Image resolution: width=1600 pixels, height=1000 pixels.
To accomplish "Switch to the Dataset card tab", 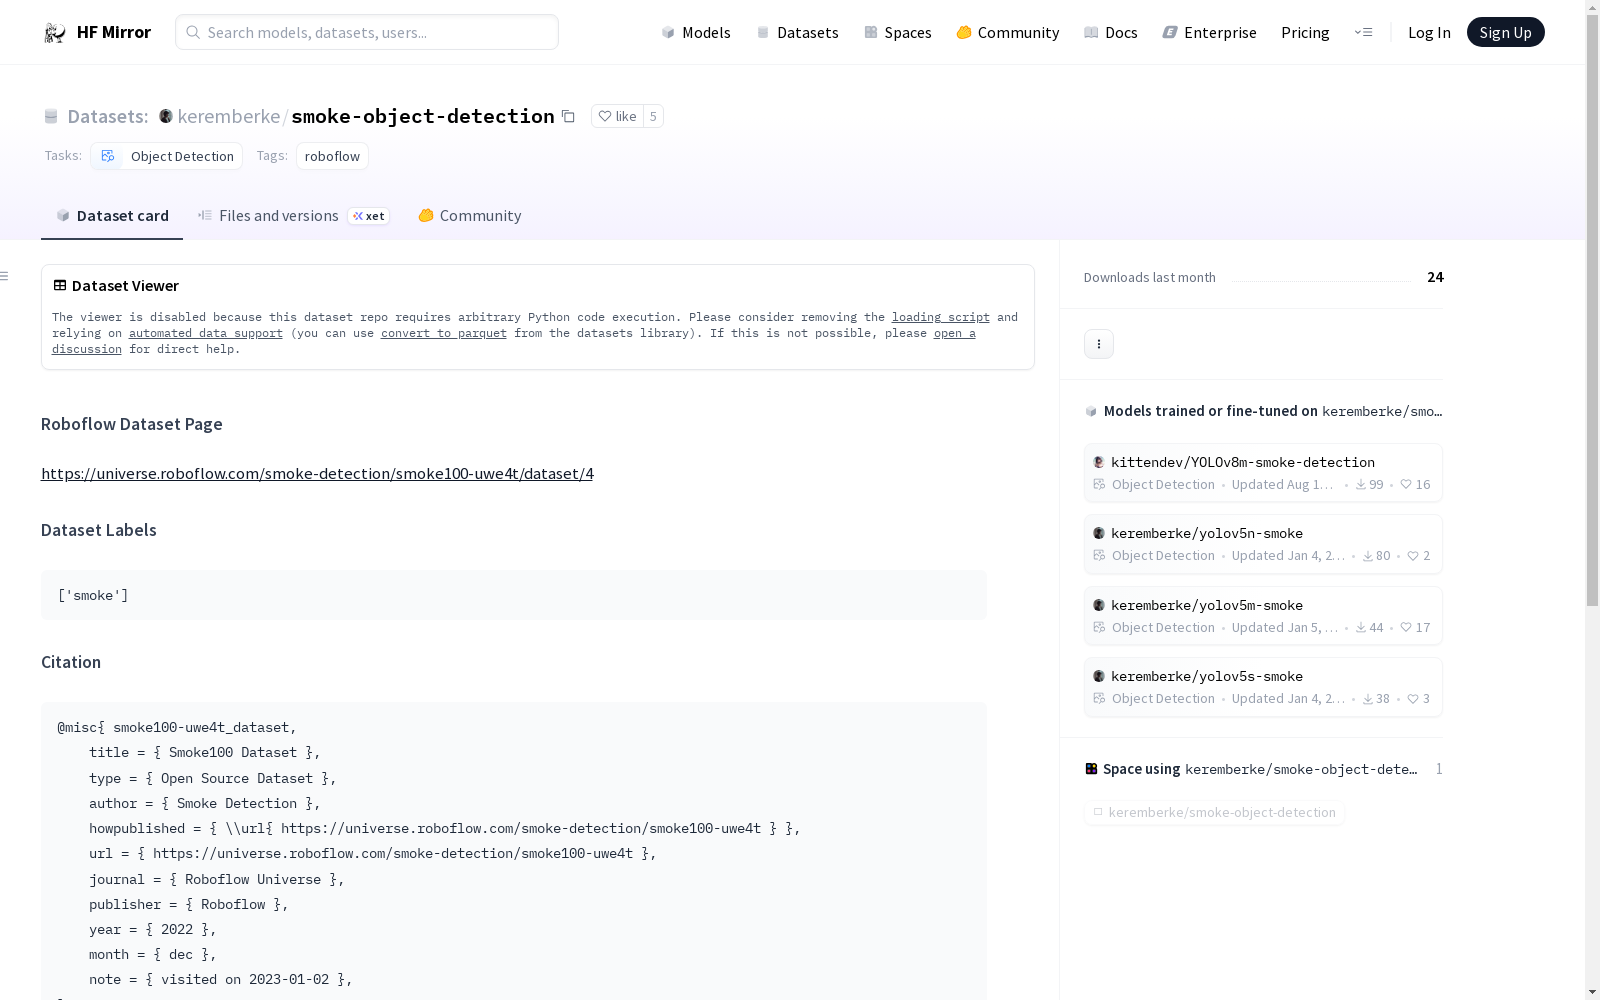I will [x=112, y=216].
